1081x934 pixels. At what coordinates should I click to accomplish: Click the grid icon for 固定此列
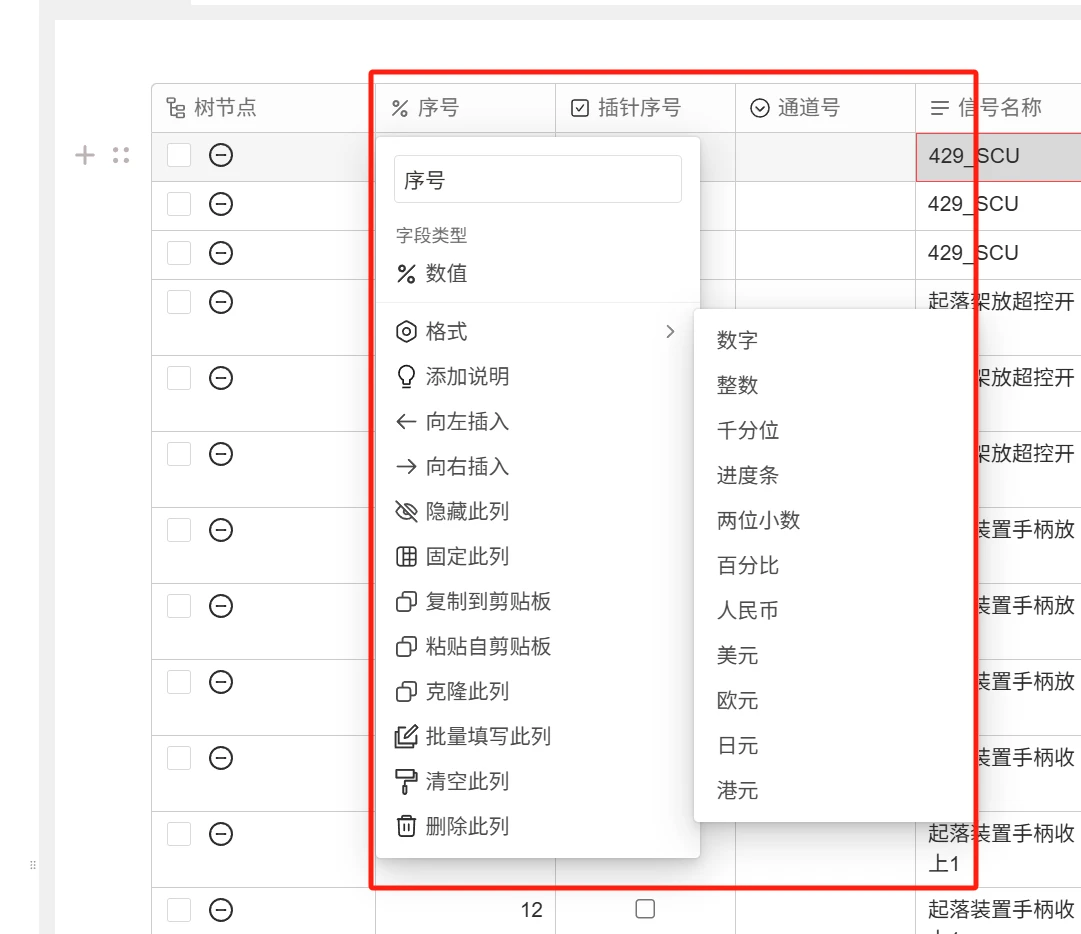click(406, 556)
